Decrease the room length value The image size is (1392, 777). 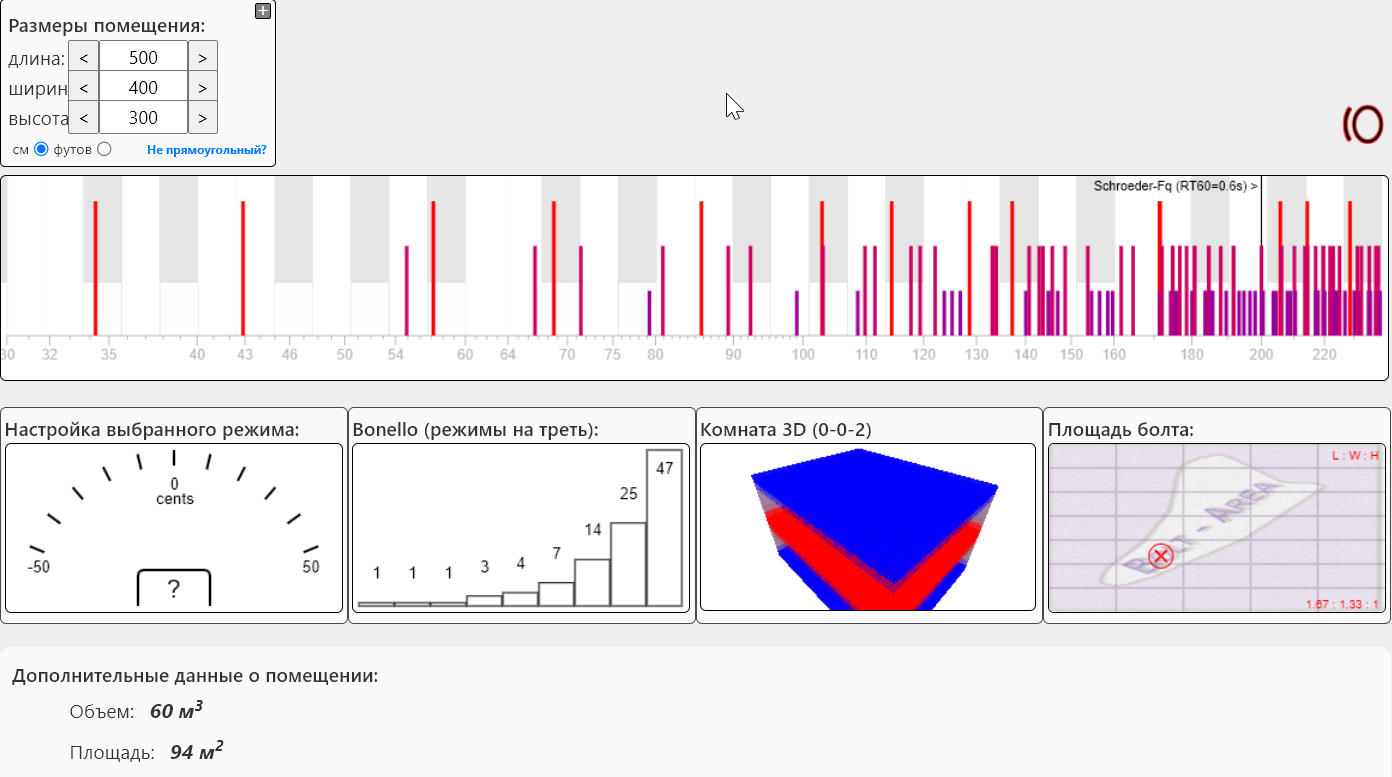[84, 58]
